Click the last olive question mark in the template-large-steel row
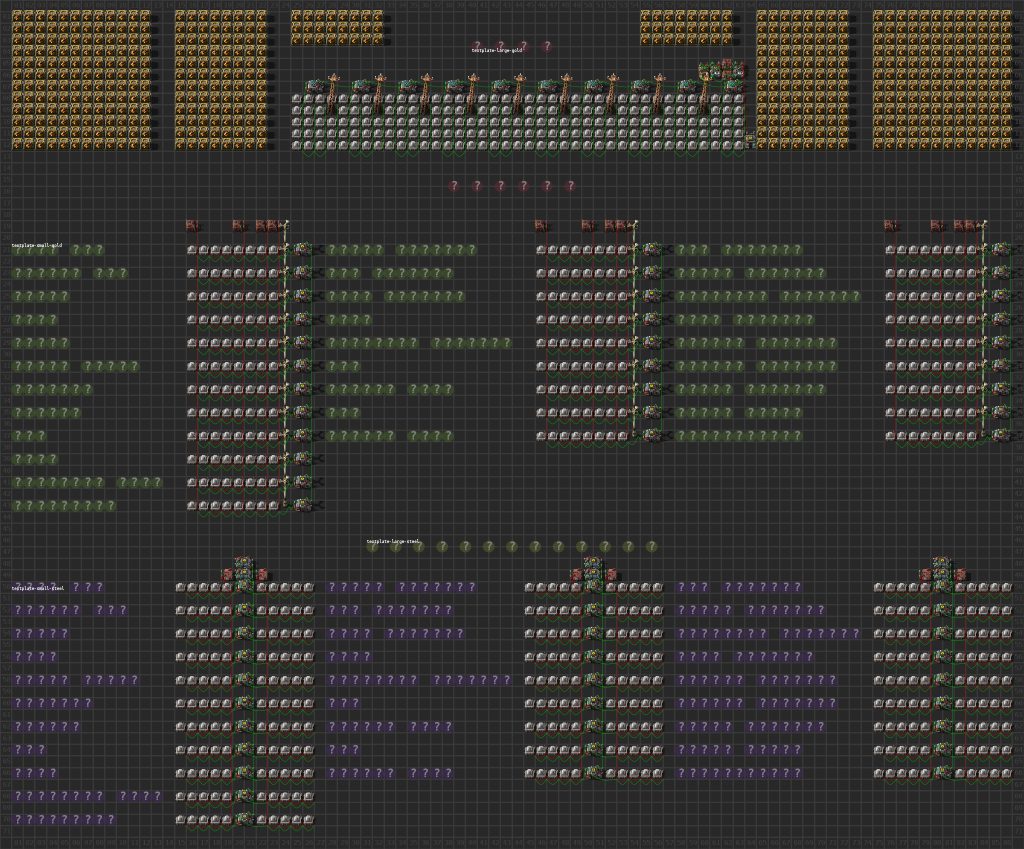This screenshot has height=849, width=1024. pos(651,547)
